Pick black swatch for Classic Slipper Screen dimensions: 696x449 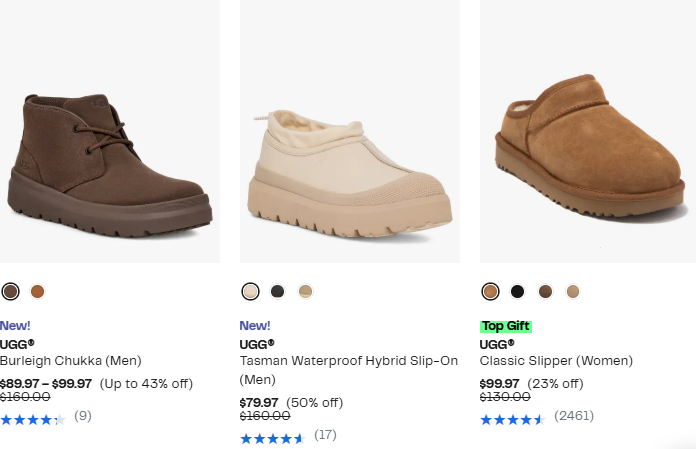(x=518, y=291)
